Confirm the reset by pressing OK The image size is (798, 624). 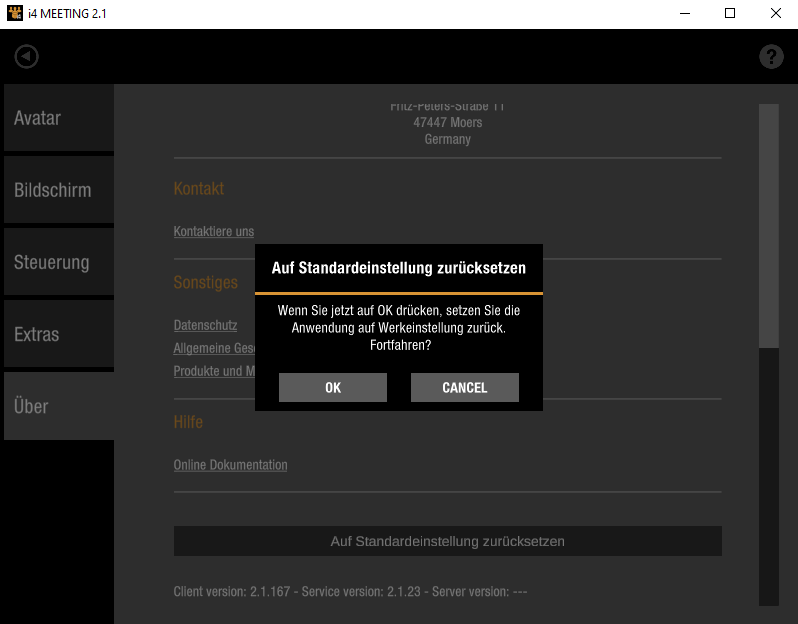coord(333,388)
